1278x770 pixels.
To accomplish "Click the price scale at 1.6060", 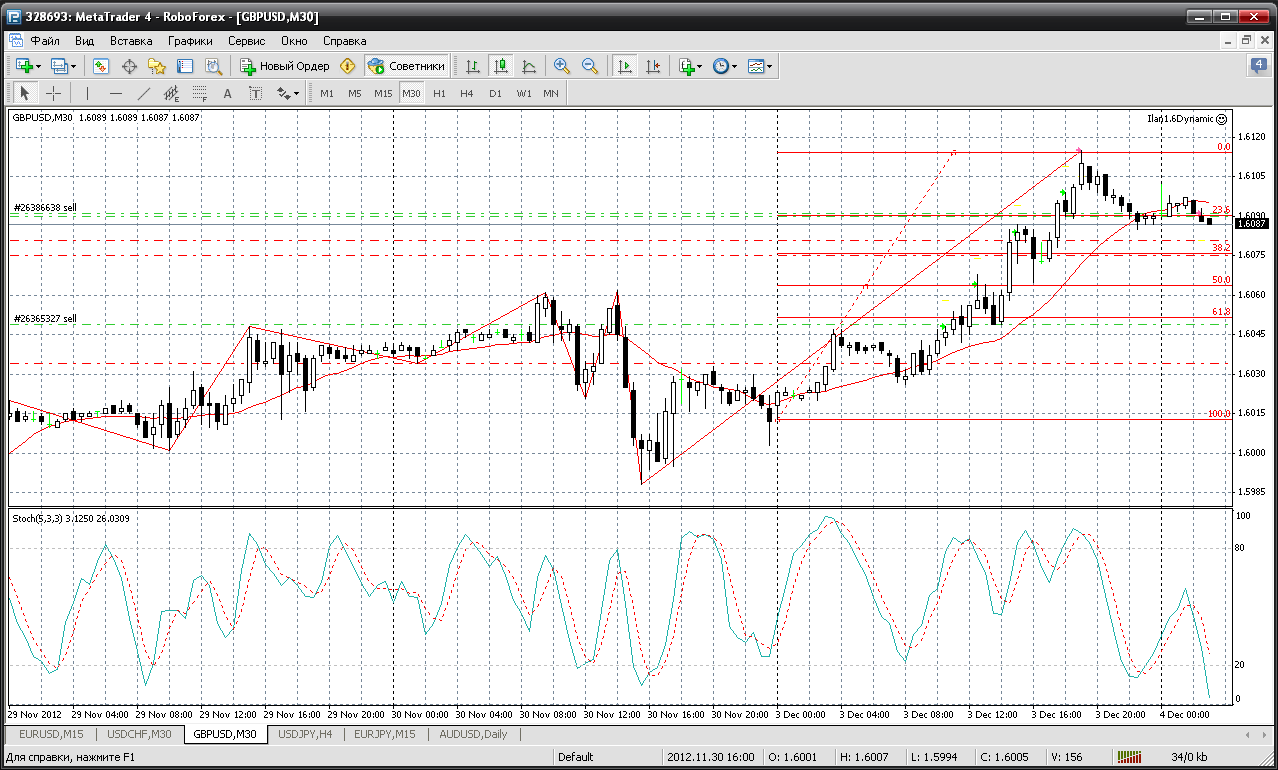I will click(1251, 294).
